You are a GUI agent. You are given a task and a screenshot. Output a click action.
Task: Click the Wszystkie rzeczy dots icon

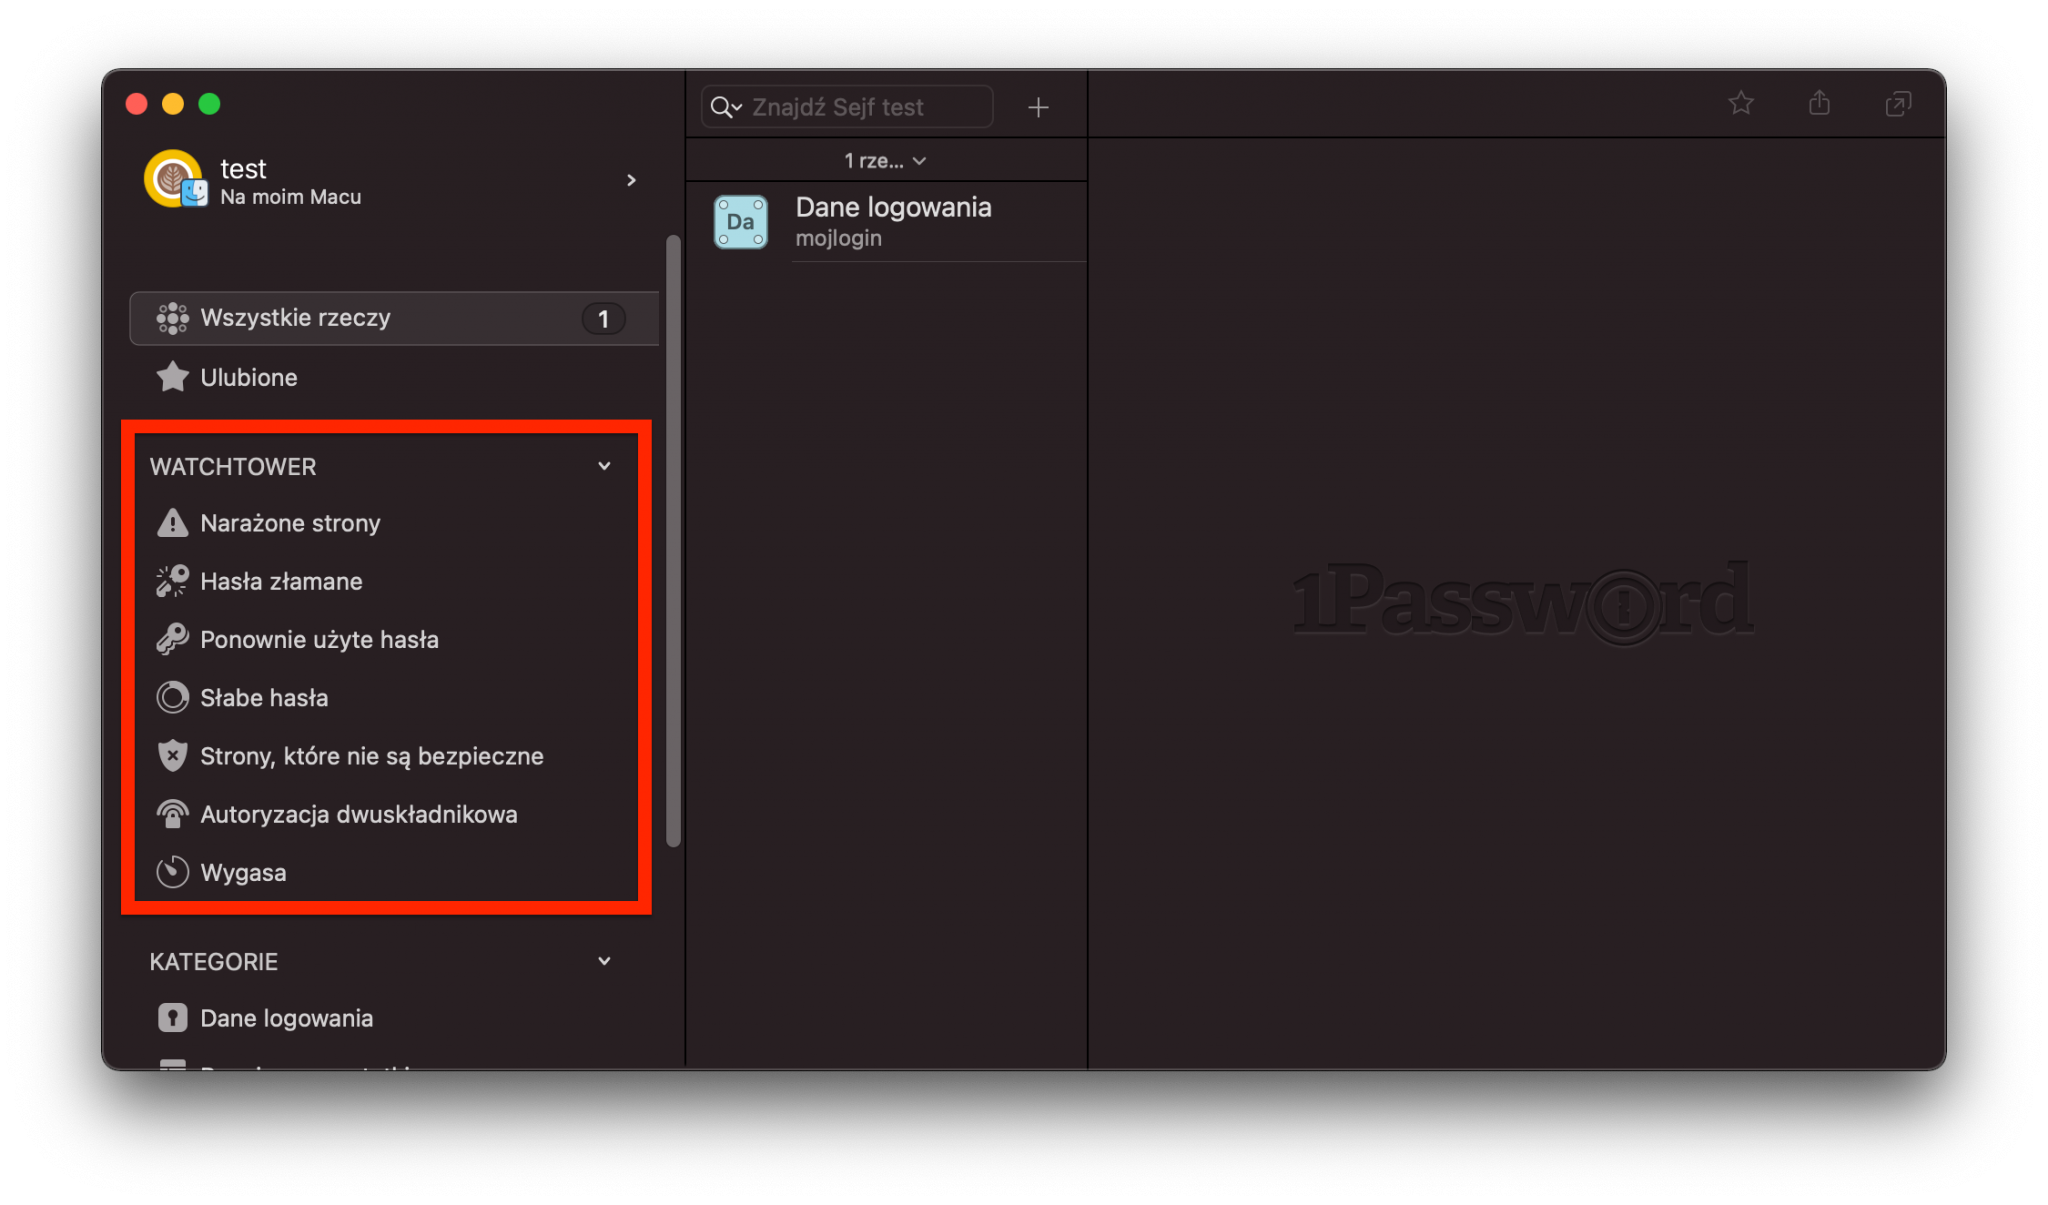click(x=172, y=318)
